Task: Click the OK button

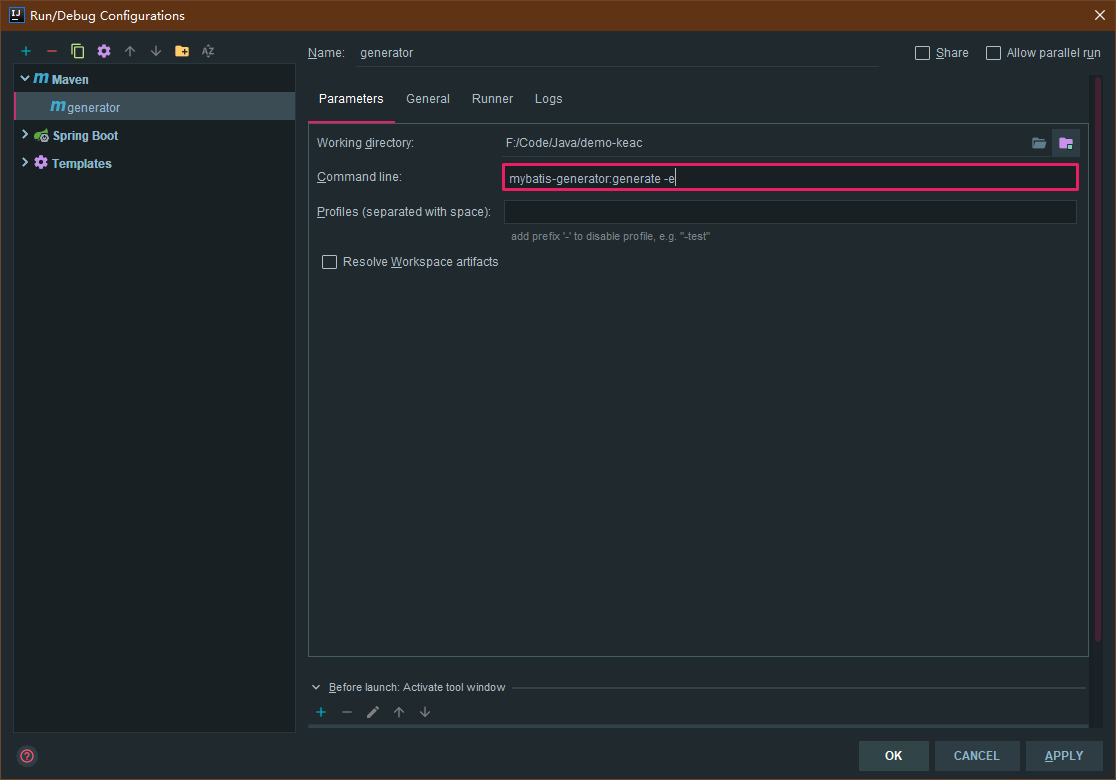Action: [x=893, y=756]
